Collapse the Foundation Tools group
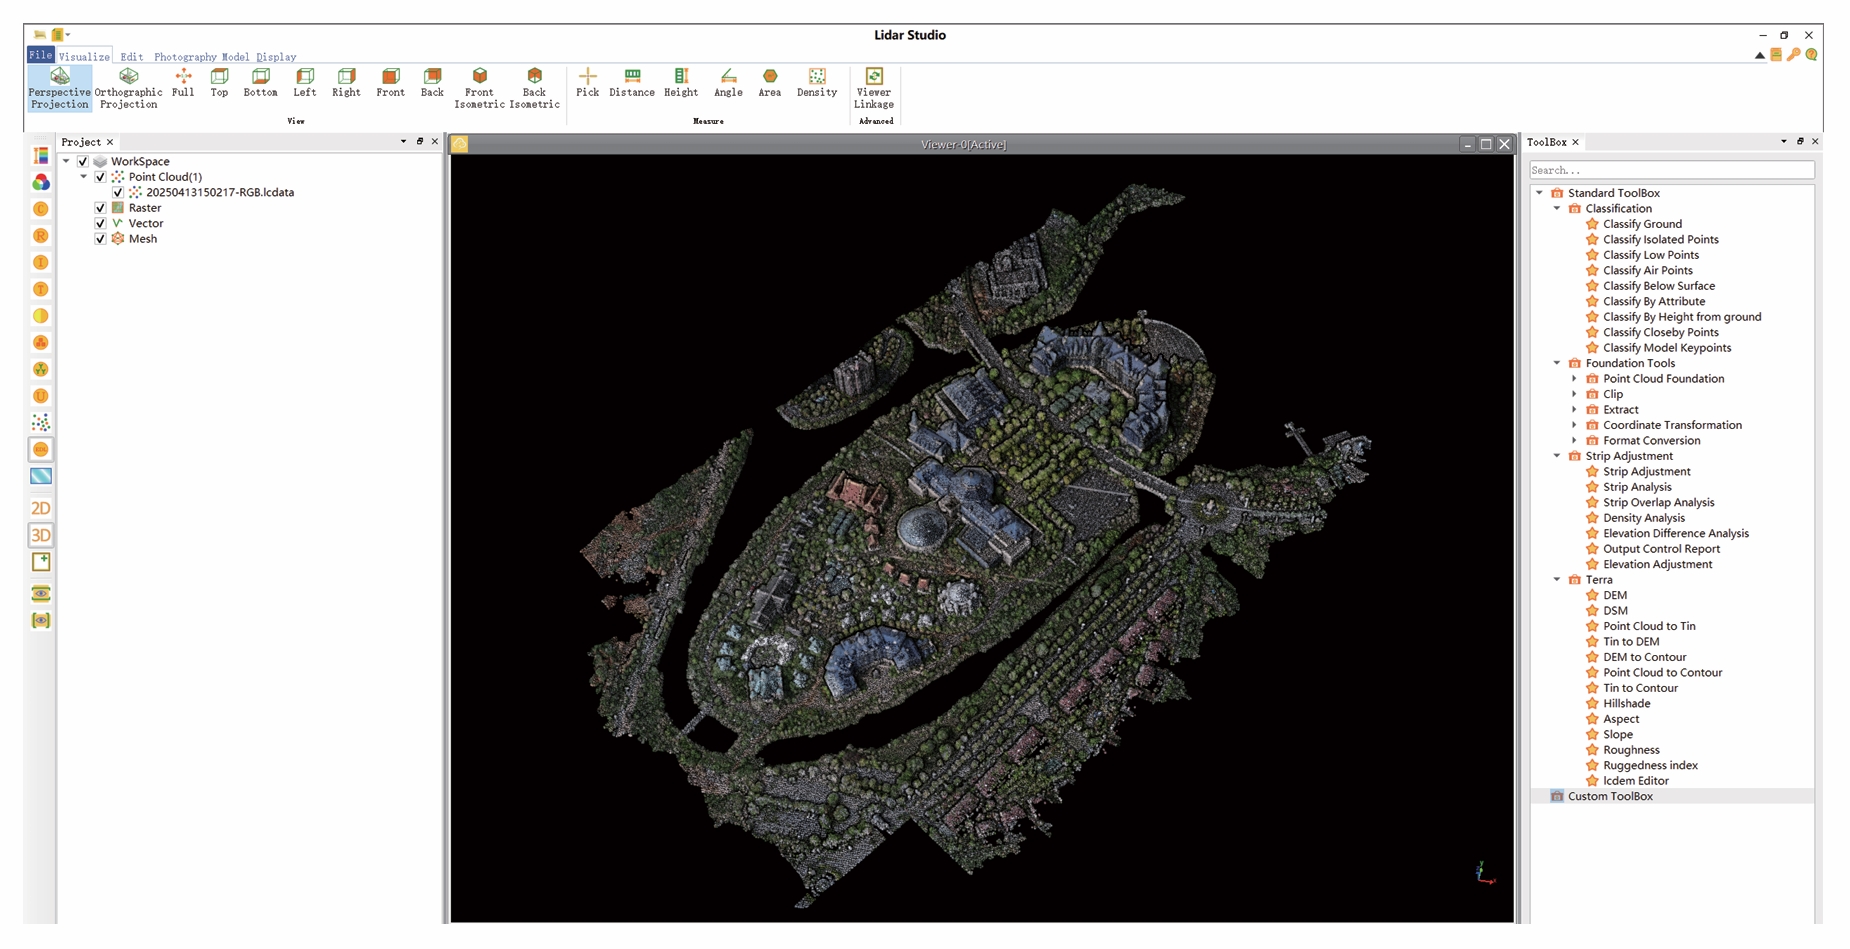This screenshot has height=949, width=1850. pyautogui.click(x=1557, y=363)
